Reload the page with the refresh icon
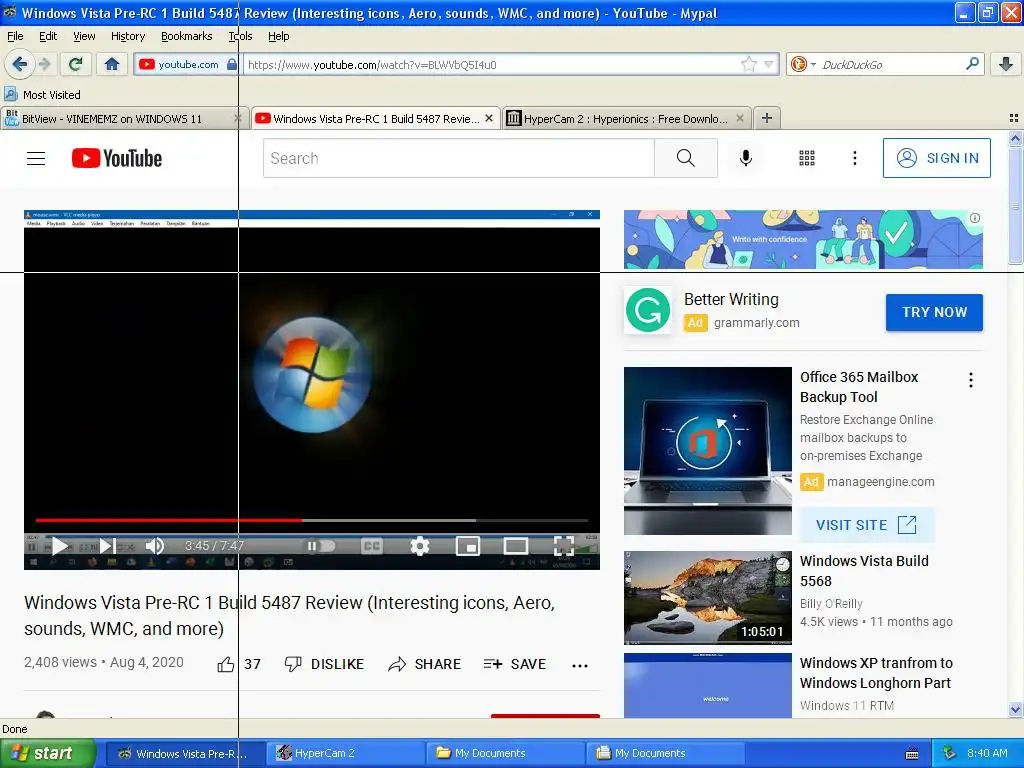 tap(76, 64)
